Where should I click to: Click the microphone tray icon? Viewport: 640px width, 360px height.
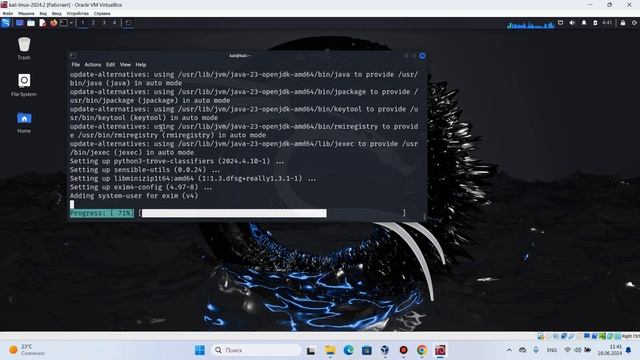[x=536, y=350]
